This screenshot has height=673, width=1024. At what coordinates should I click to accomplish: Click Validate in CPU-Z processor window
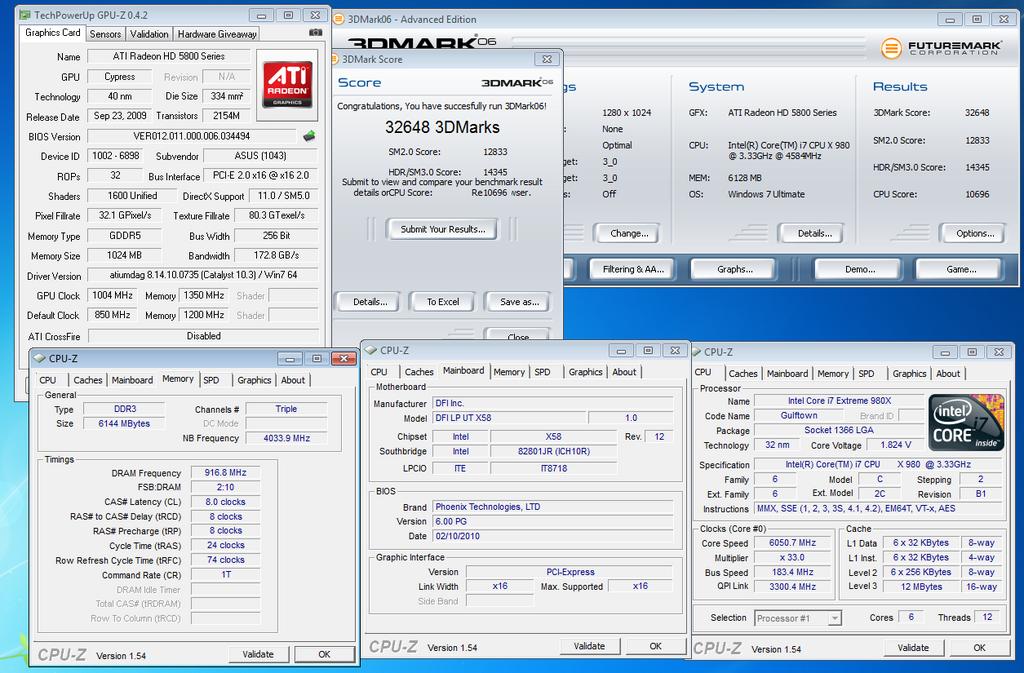(913, 648)
